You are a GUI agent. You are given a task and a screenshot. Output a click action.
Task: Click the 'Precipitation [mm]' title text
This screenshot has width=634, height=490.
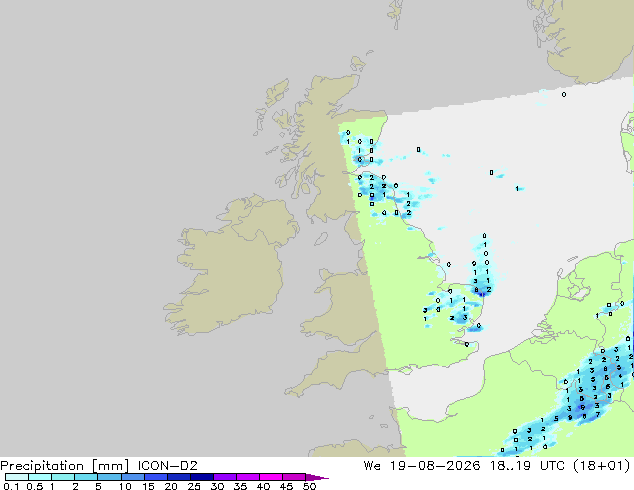point(65,466)
